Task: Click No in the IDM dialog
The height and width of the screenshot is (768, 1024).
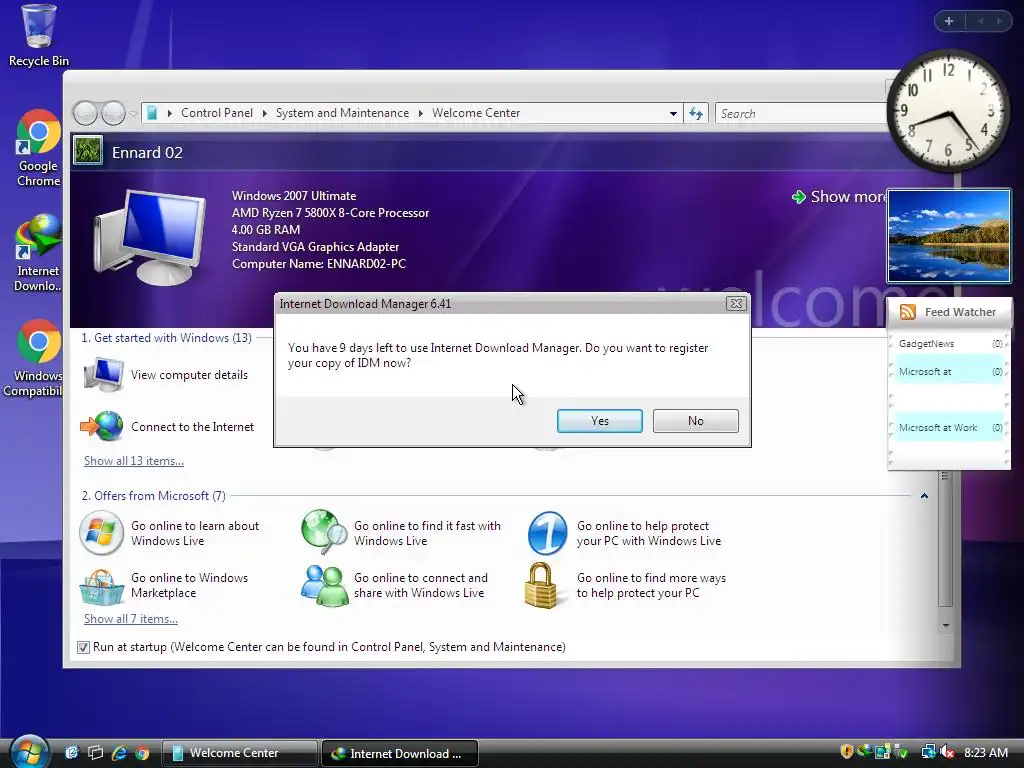Action: (696, 421)
